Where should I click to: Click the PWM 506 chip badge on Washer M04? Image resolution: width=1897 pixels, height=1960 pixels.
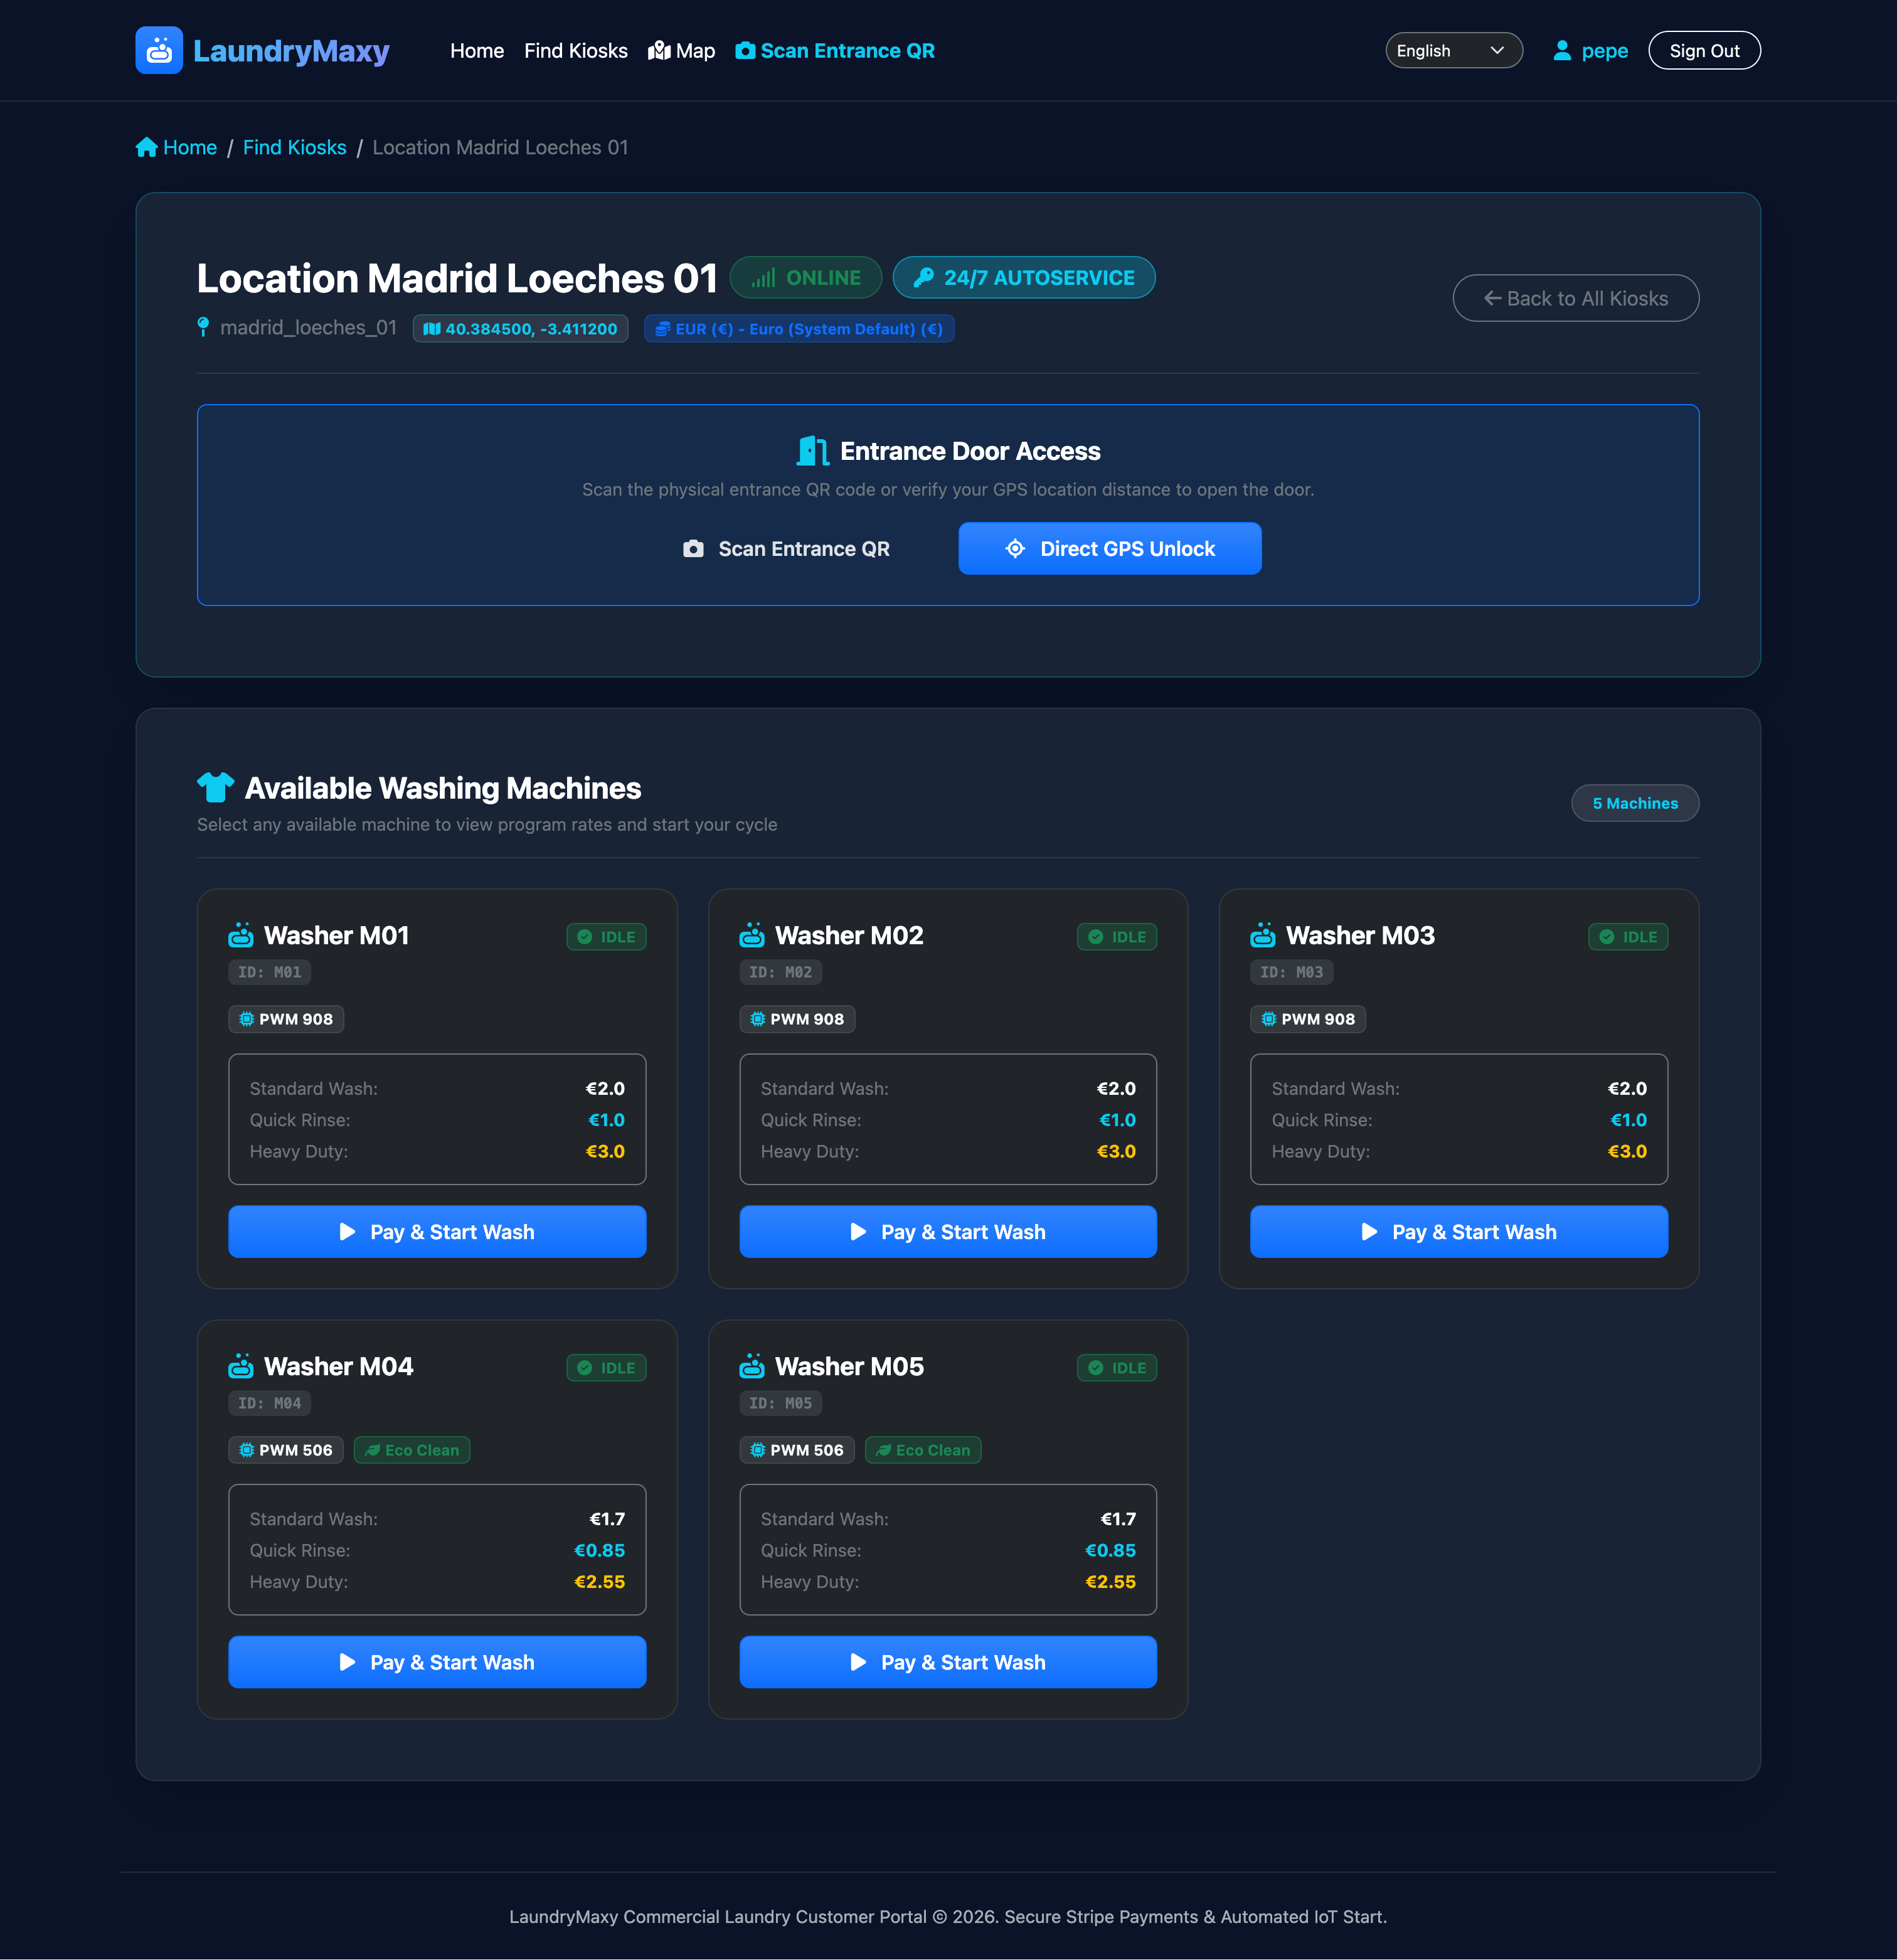click(286, 1450)
